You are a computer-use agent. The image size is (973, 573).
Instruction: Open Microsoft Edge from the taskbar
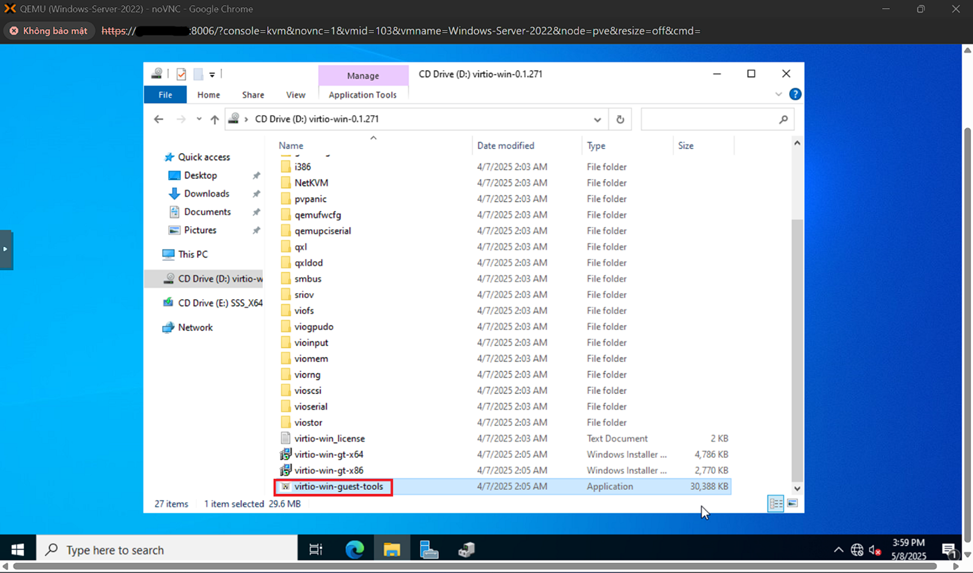click(354, 550)
